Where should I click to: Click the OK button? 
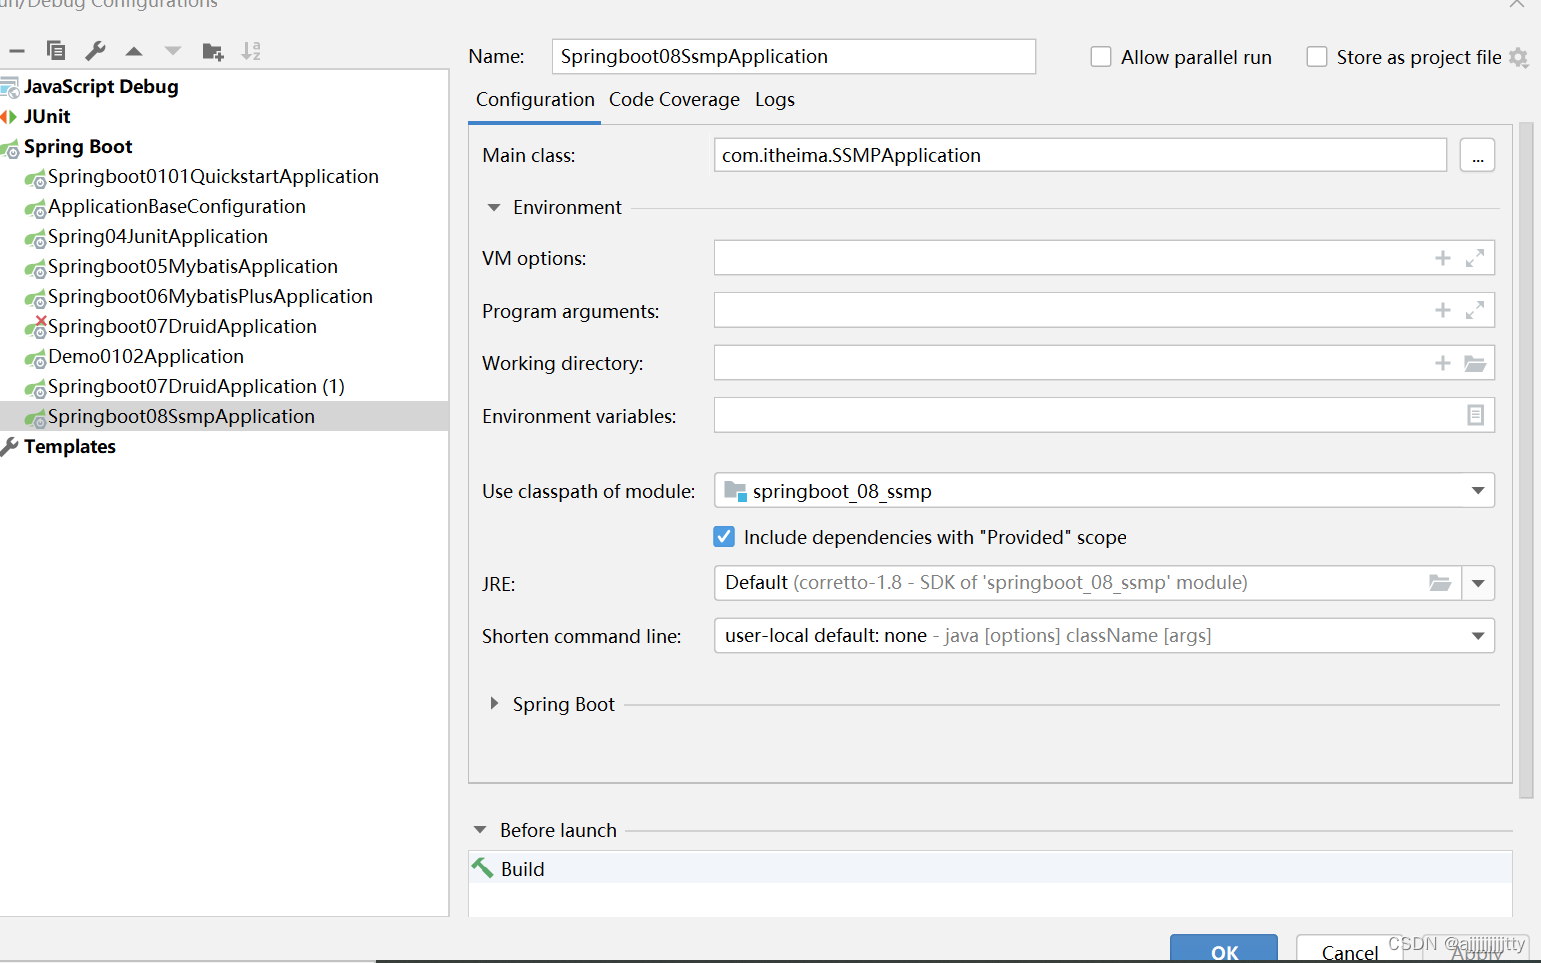1223,951
